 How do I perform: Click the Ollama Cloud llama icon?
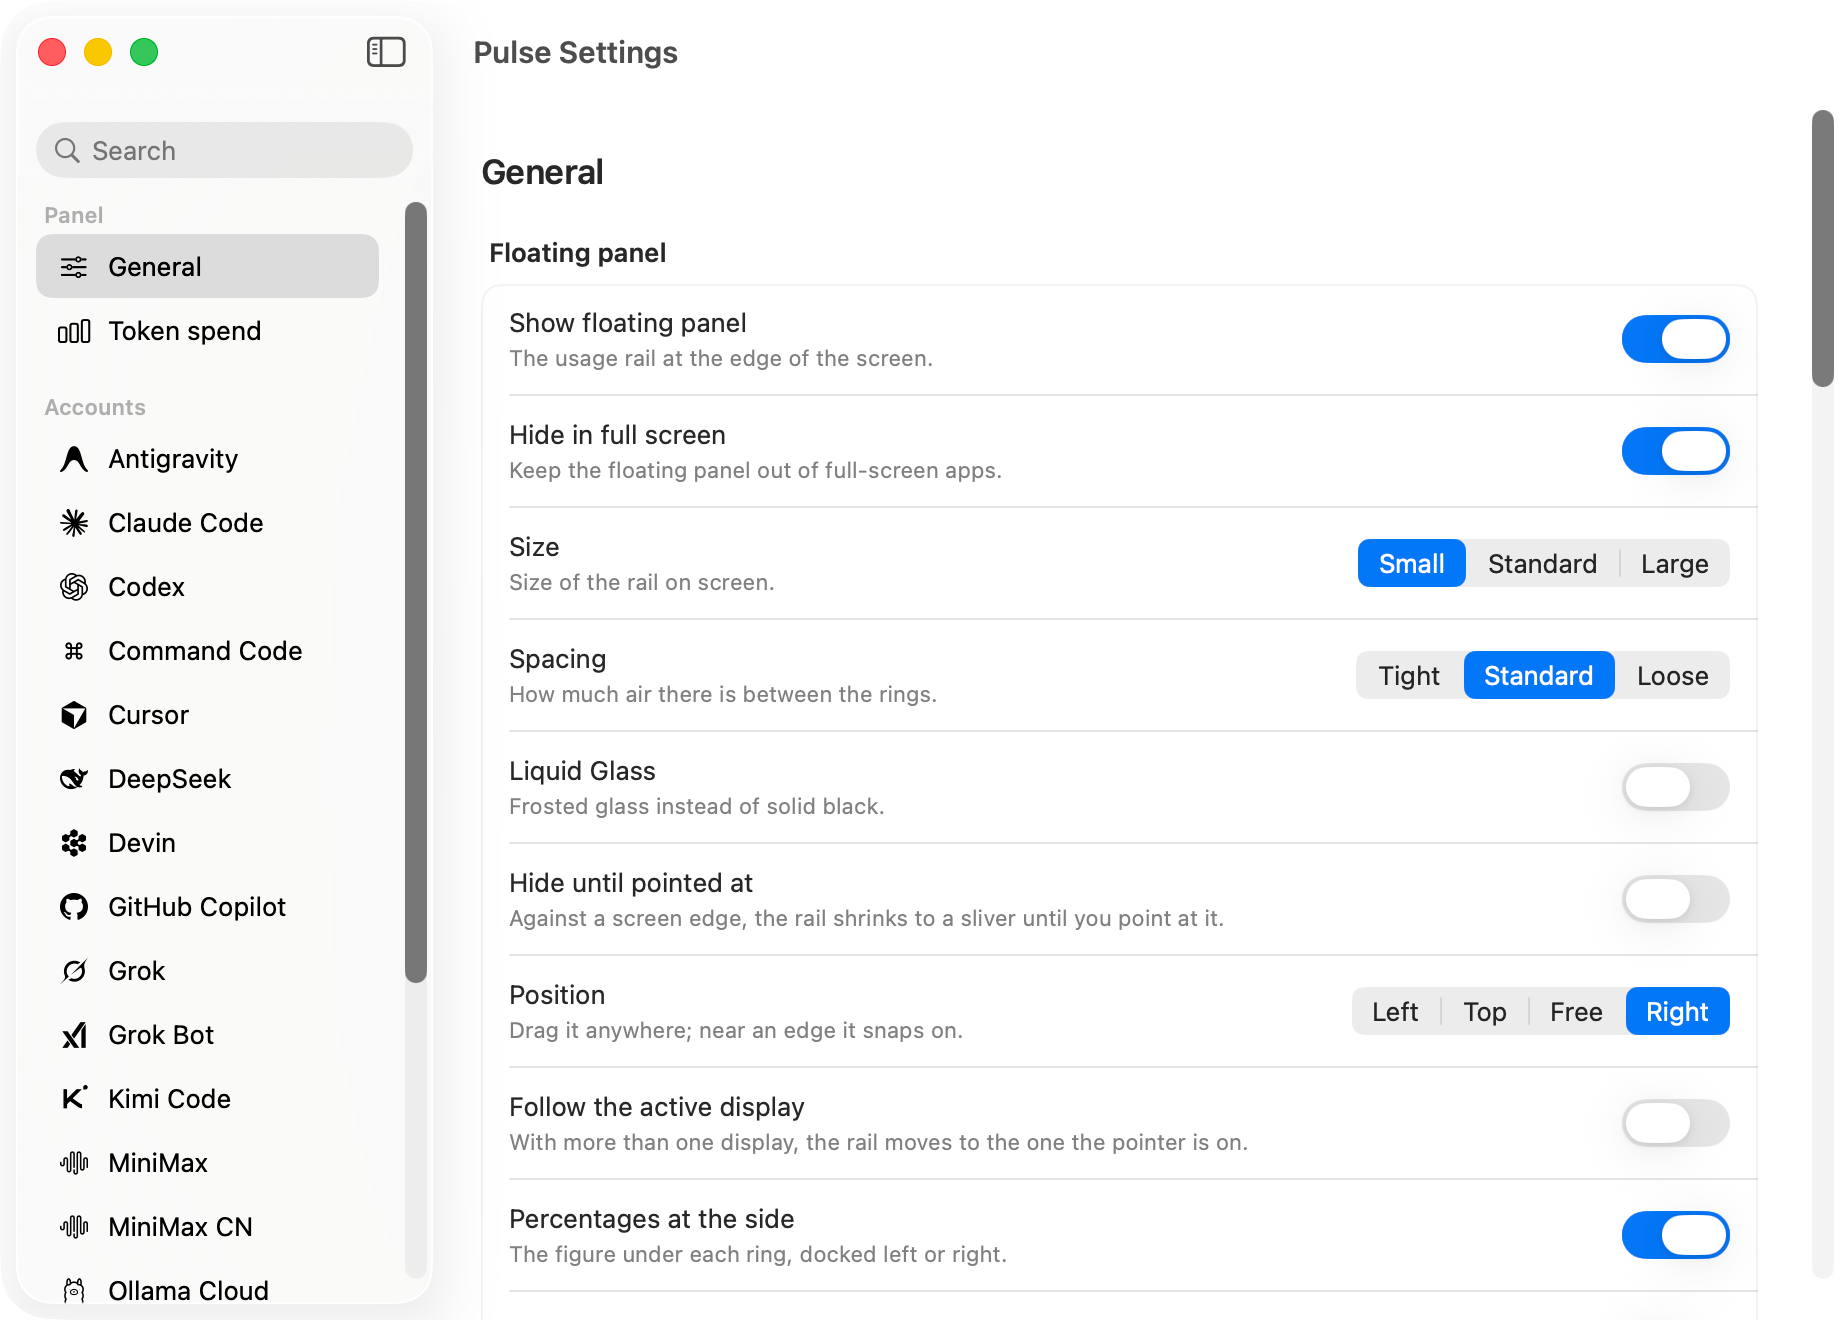tap(74, 1291)
